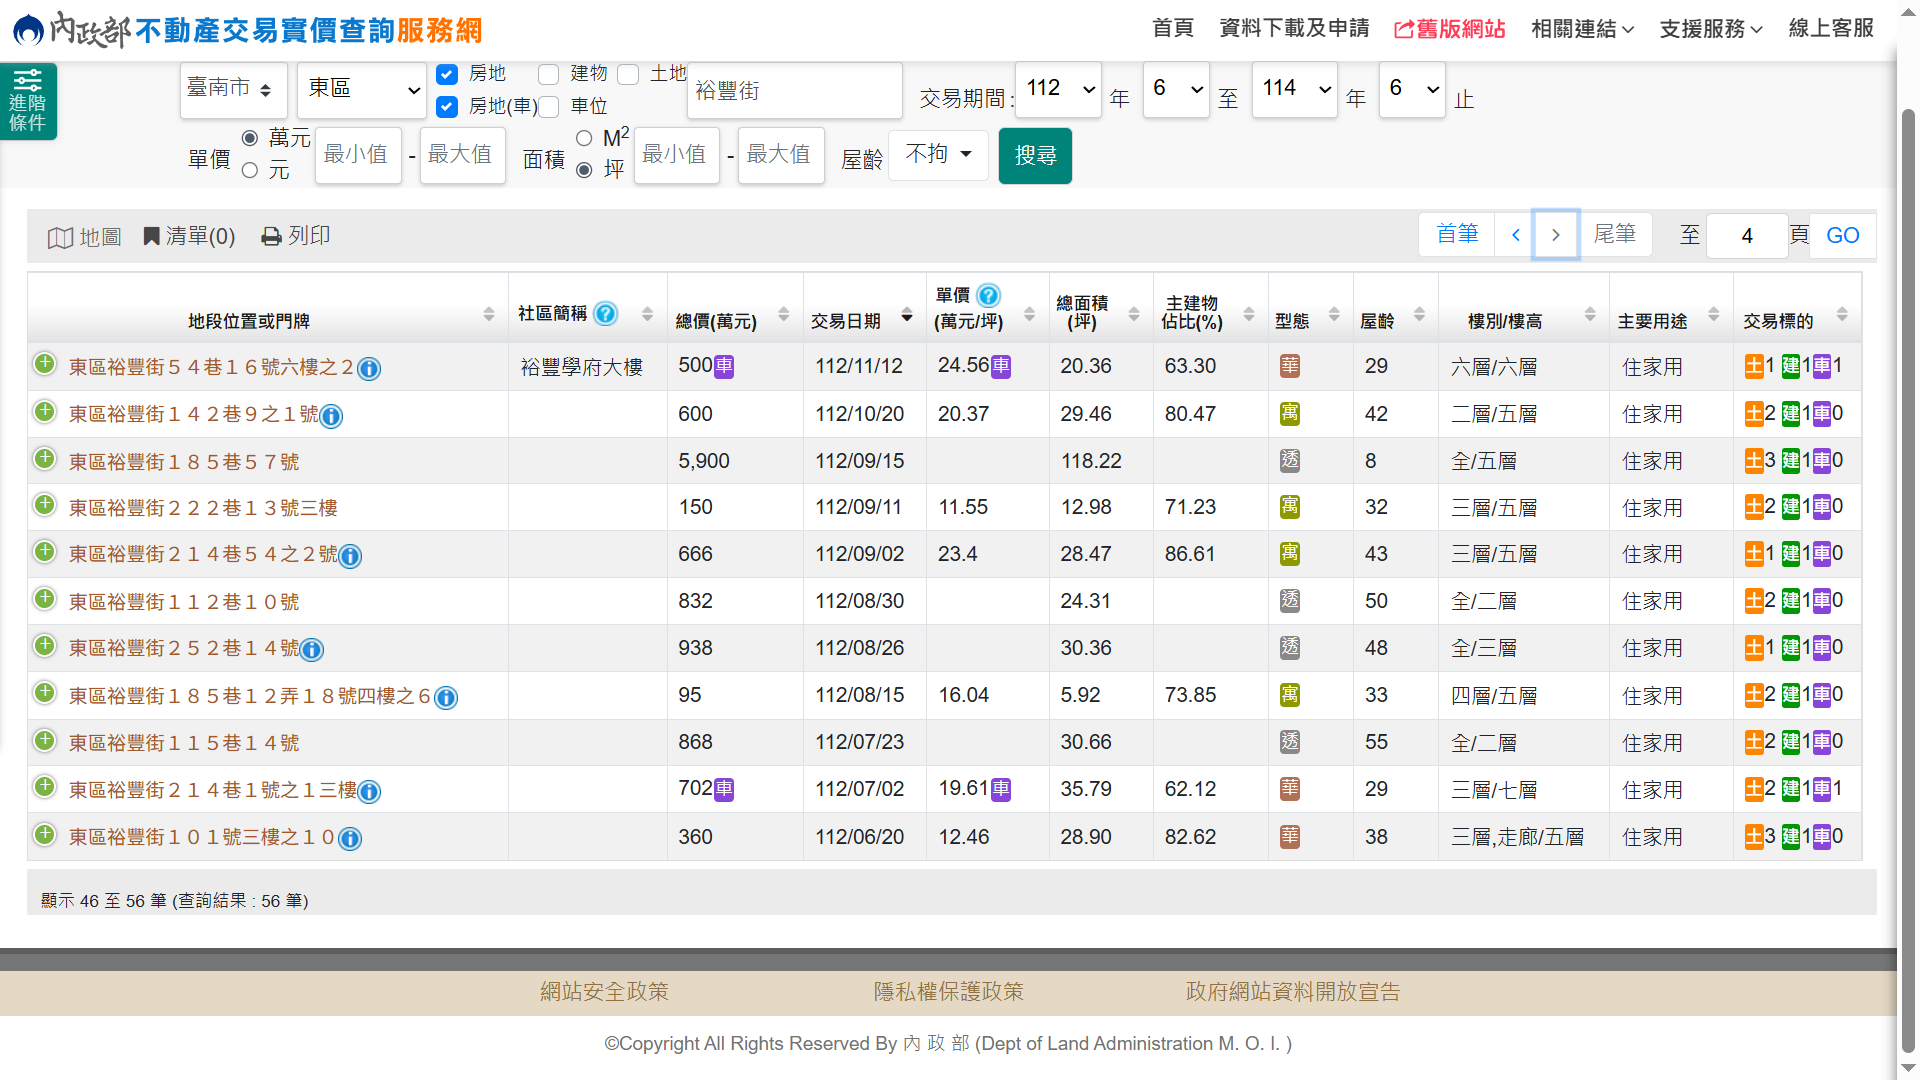The width and height of the screenshot is (1920, 1080).
Task: Toggle the 房地(車) checkbox
Action: point(447,107)
